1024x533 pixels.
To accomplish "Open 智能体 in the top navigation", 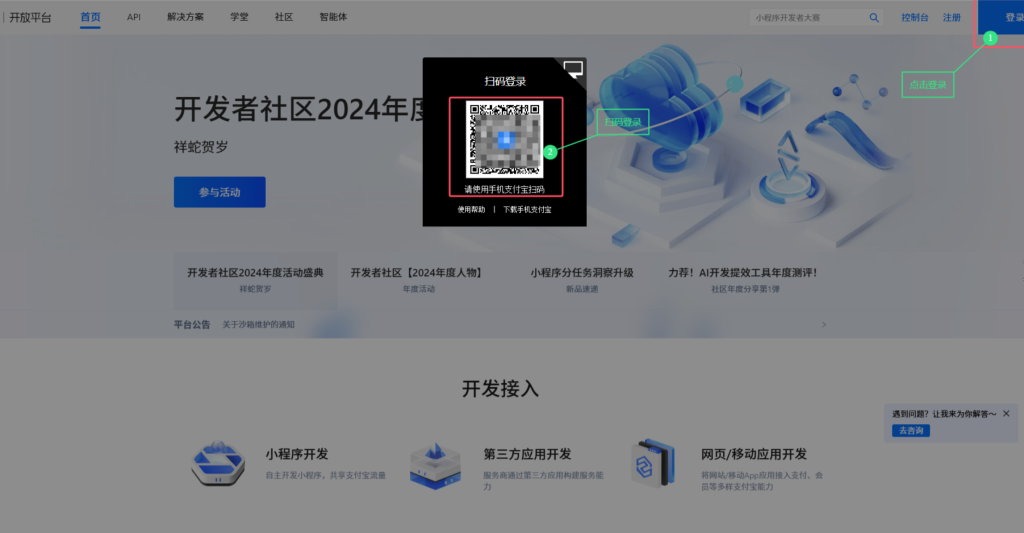I will pos(333,18).
